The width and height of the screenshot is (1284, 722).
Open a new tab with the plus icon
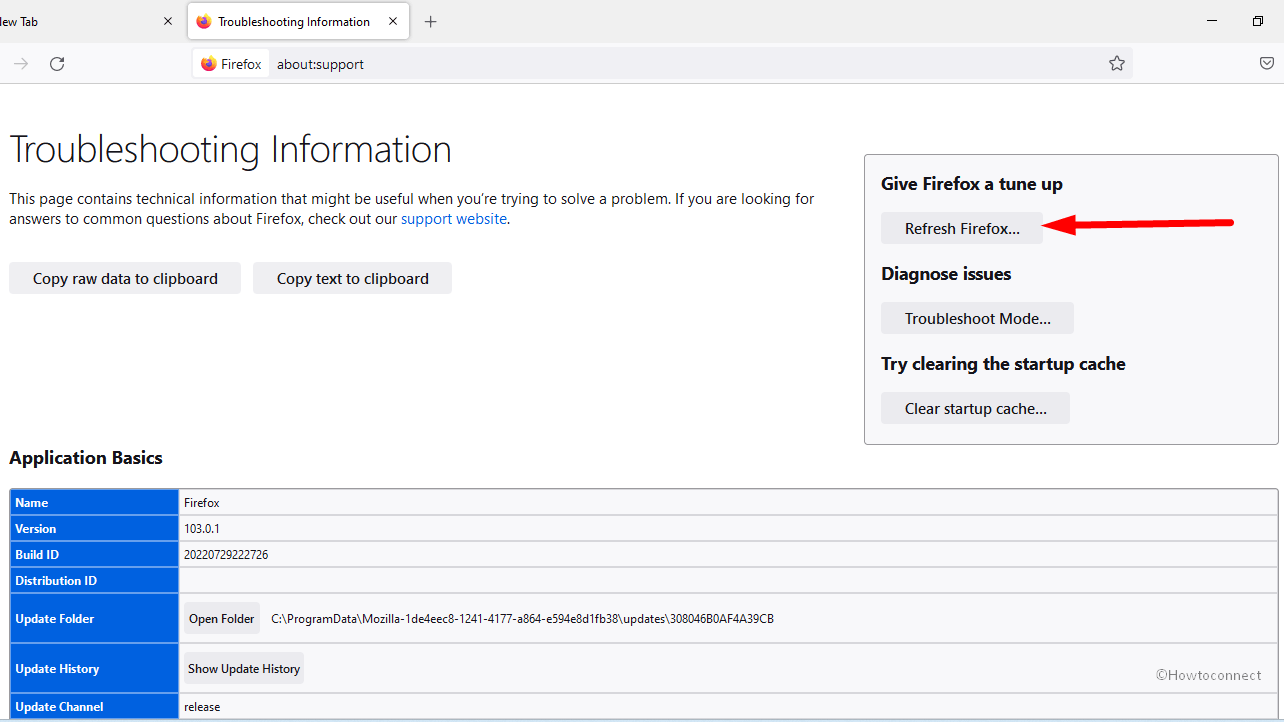(x=430, y=22)
